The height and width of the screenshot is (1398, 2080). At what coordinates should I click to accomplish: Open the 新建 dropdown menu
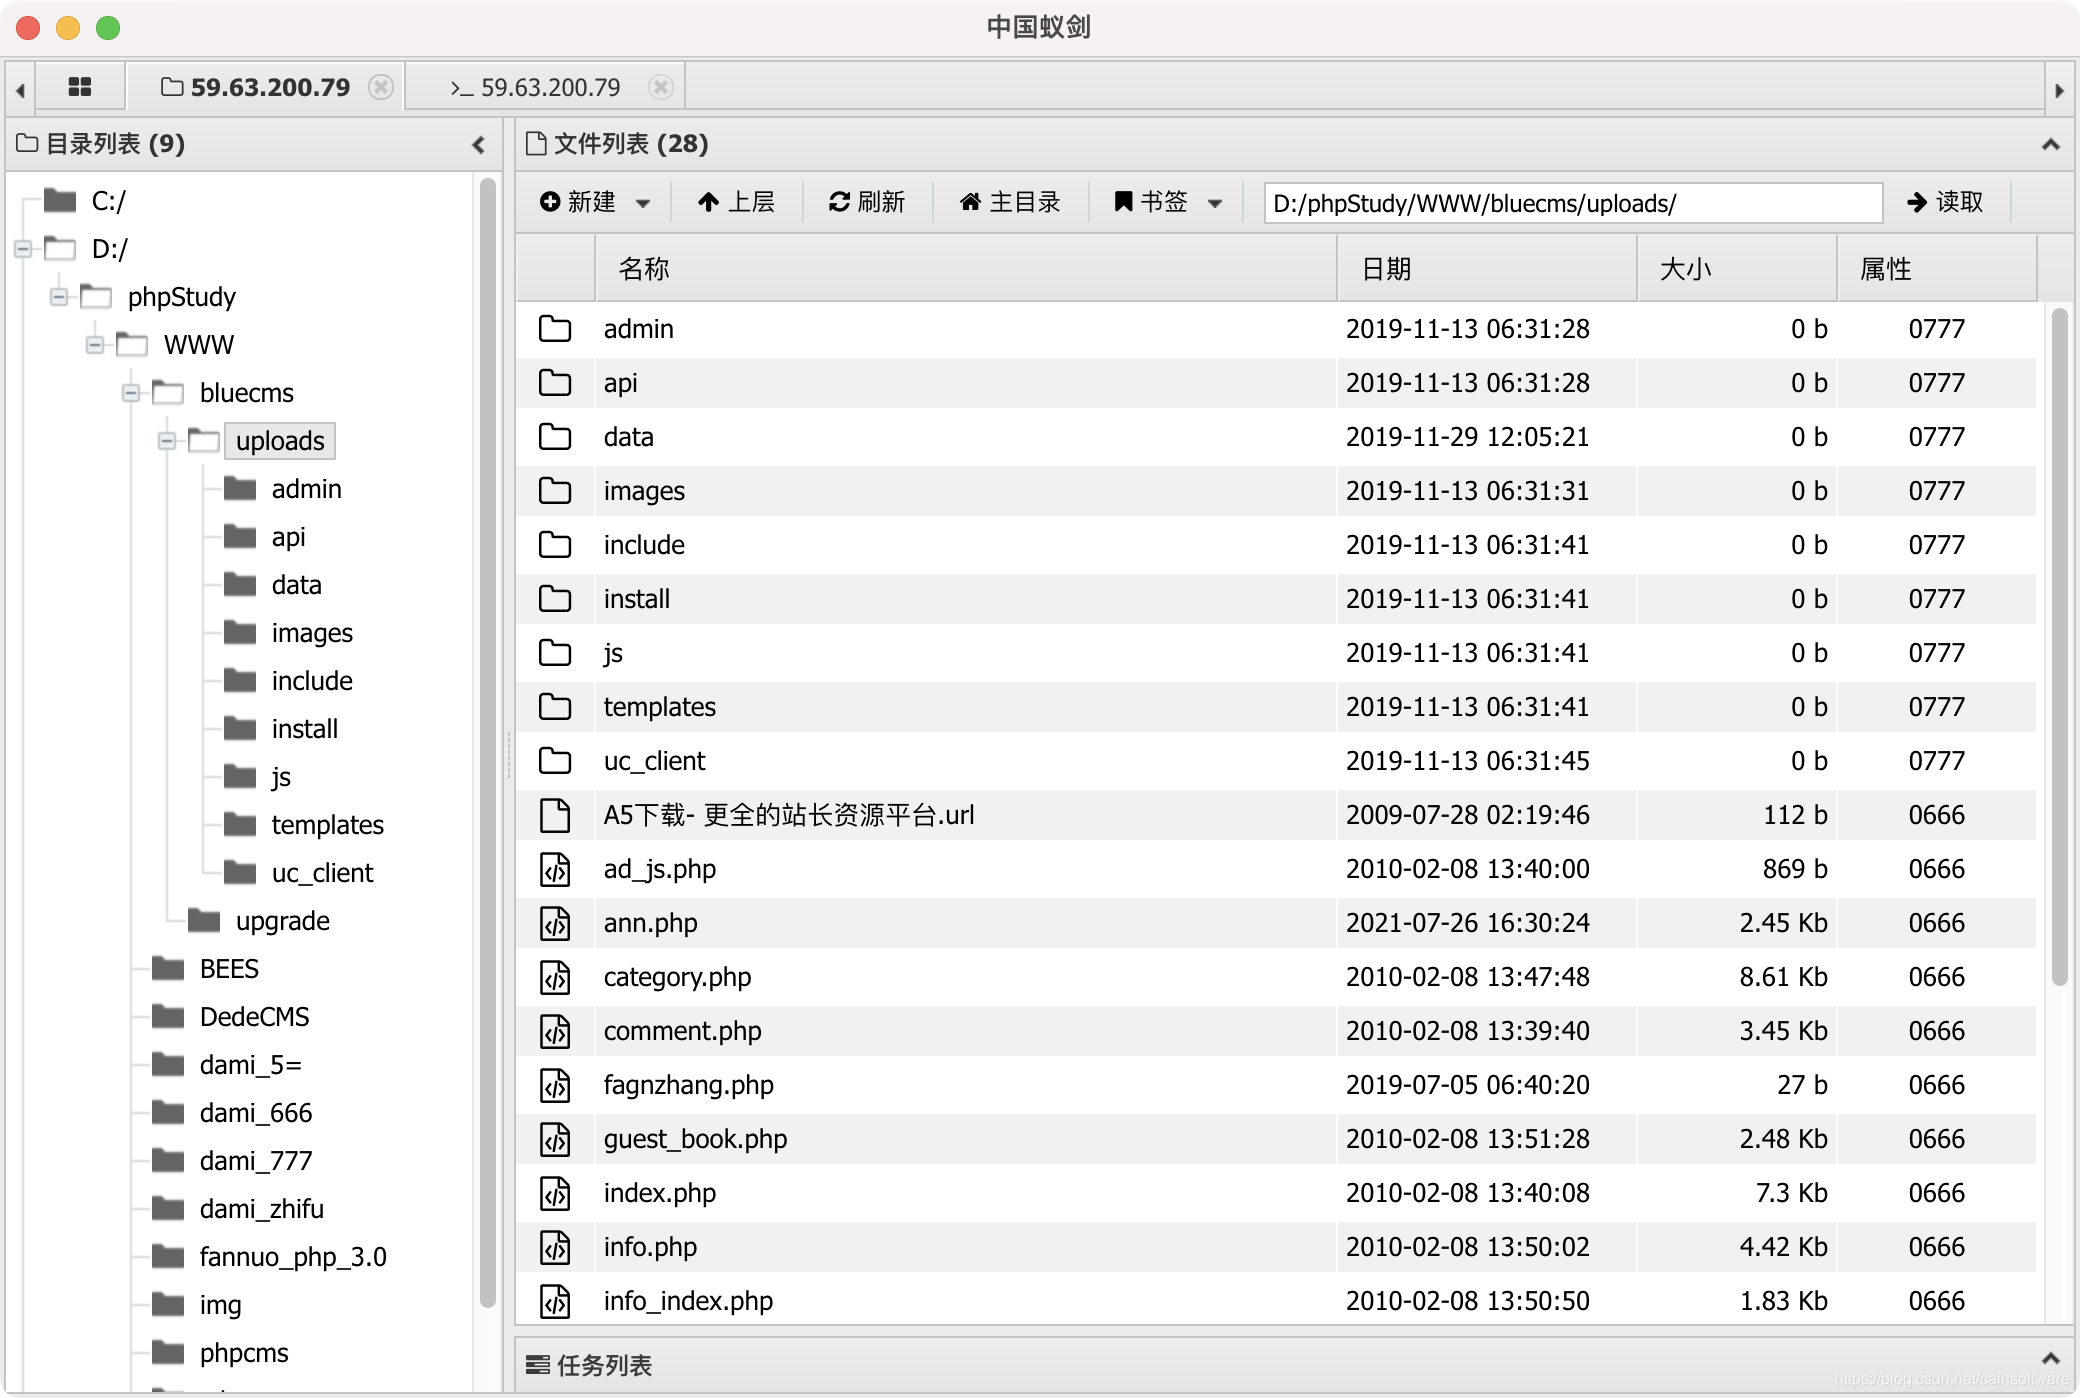pos(643,204)
